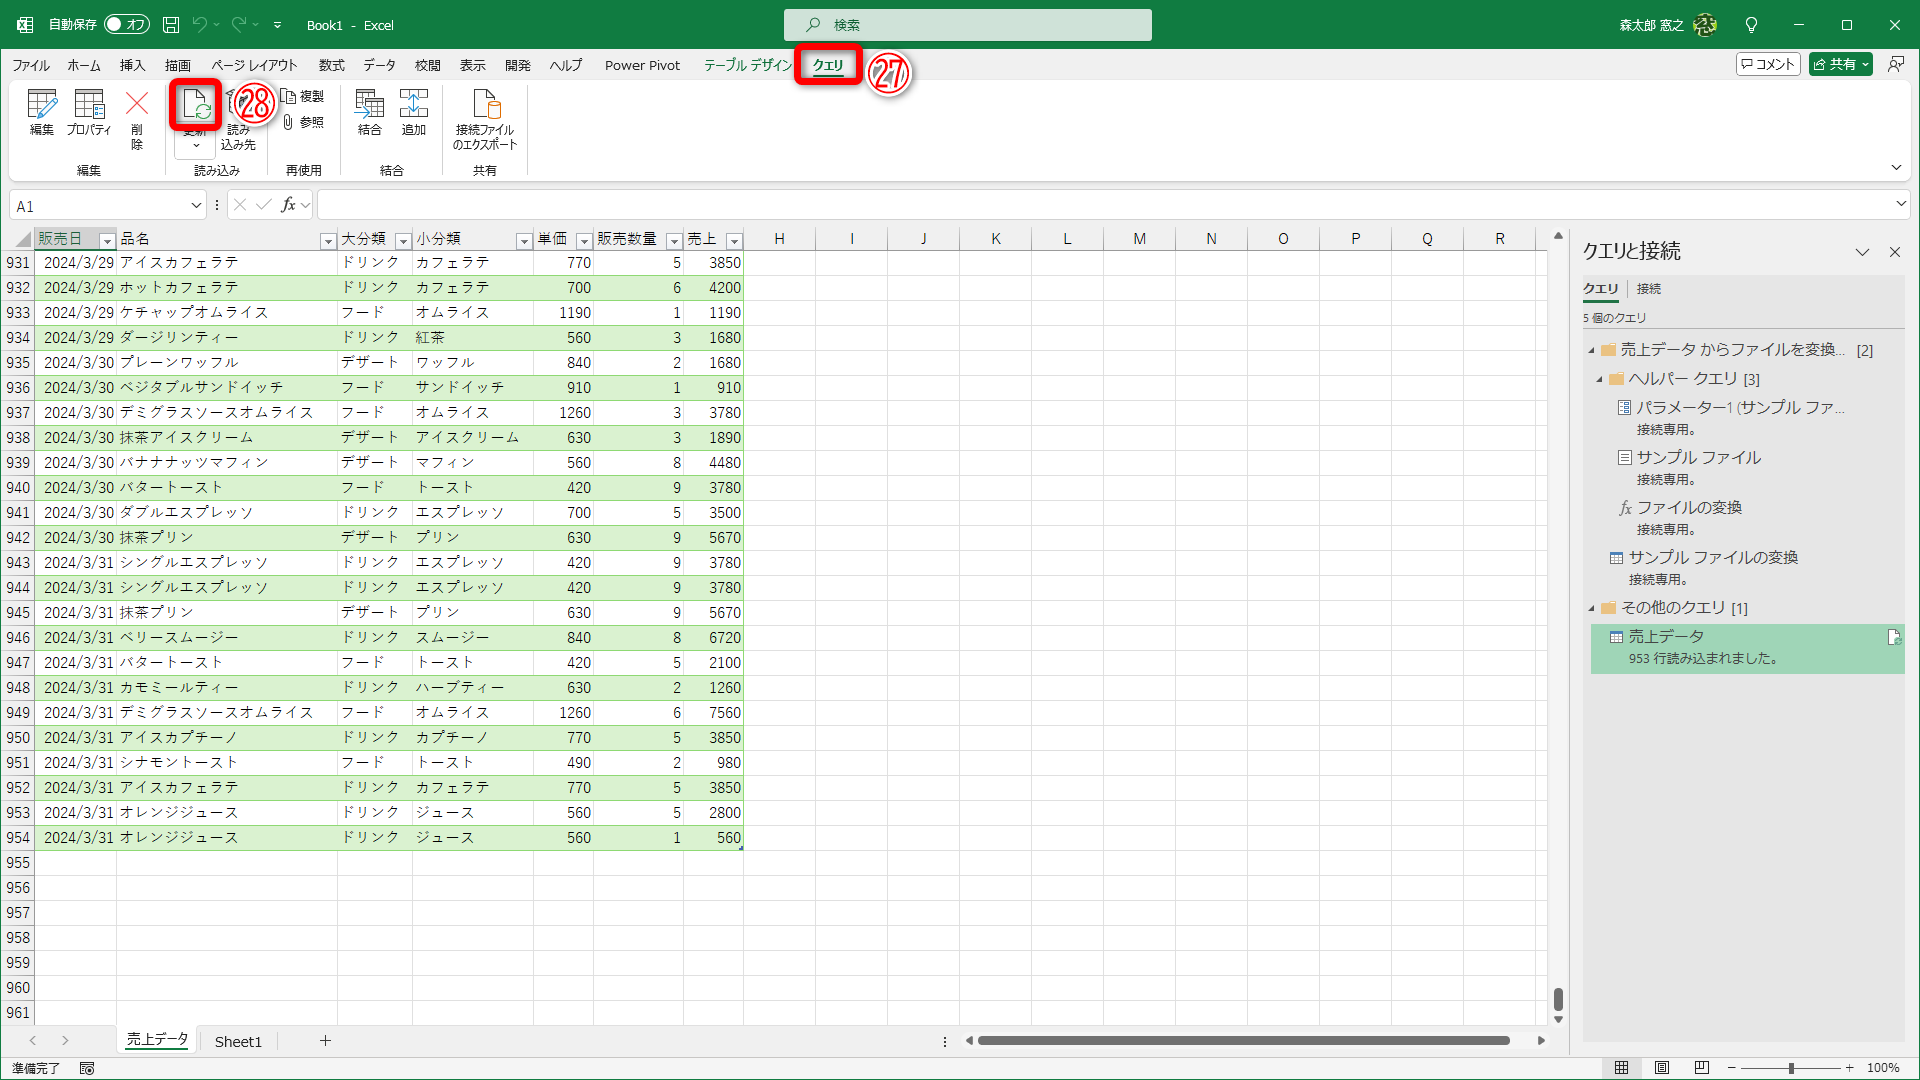The width and height of the screenshot is (1920, 1080).
Task: Open the Name Box dropdown arrow
Action: (x=196, y=206)
